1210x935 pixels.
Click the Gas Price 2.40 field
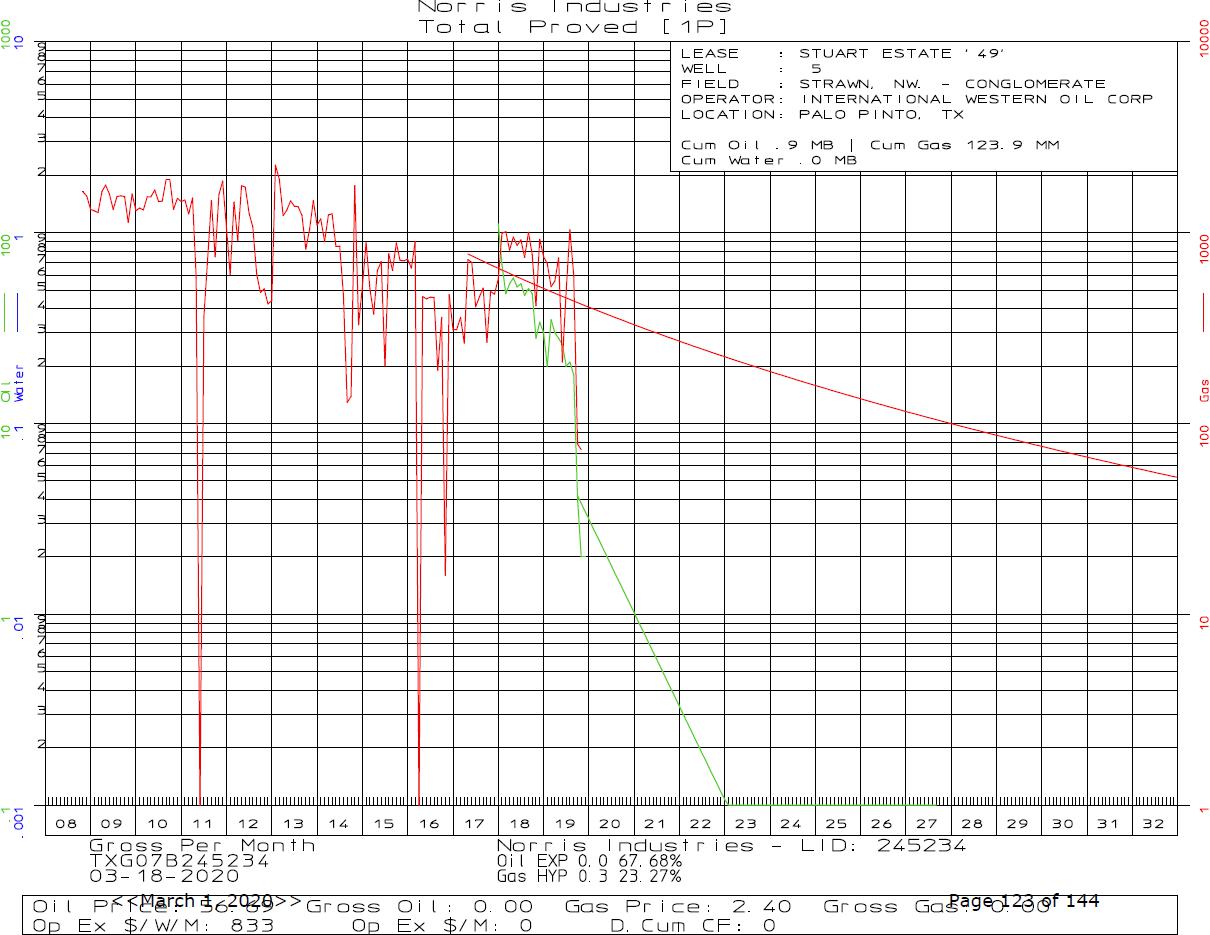coord(678,906)
